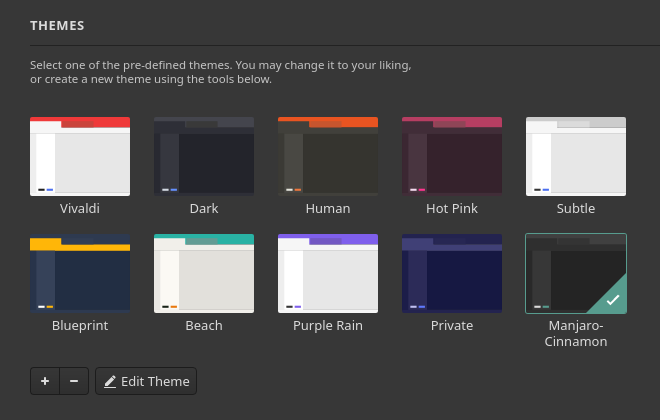Click the pencil icon beside Edit Theme
The image size is (660, 420).
(110, 381)
